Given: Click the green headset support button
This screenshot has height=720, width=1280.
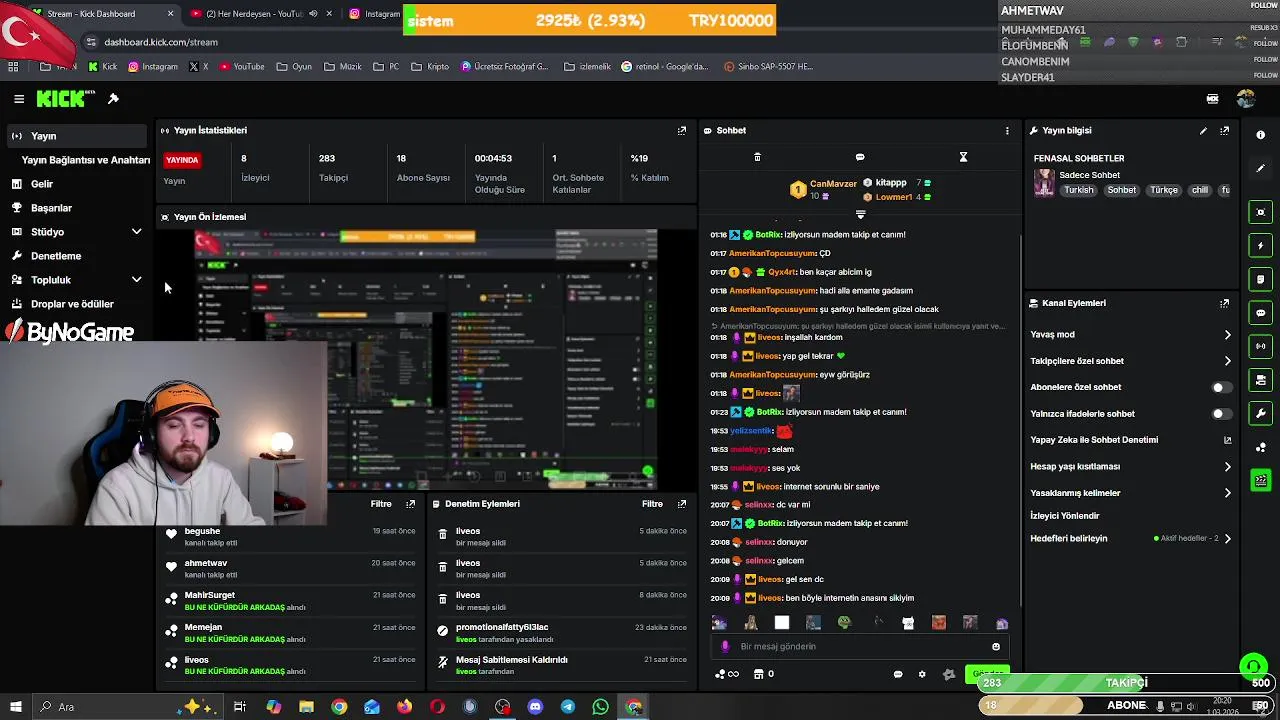Looking at the screenshot, I should pyautogui.click(x=1253, y=665).
